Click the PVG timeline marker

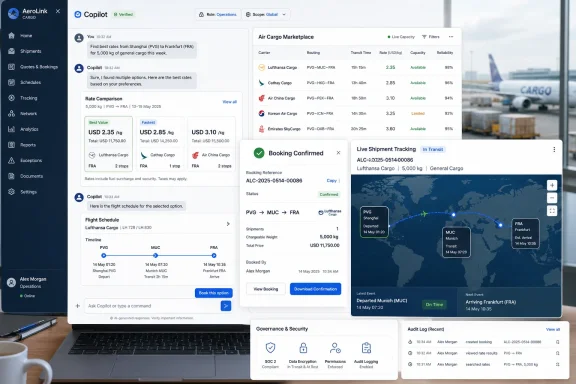pyautogui.click(x=104, y=255)
